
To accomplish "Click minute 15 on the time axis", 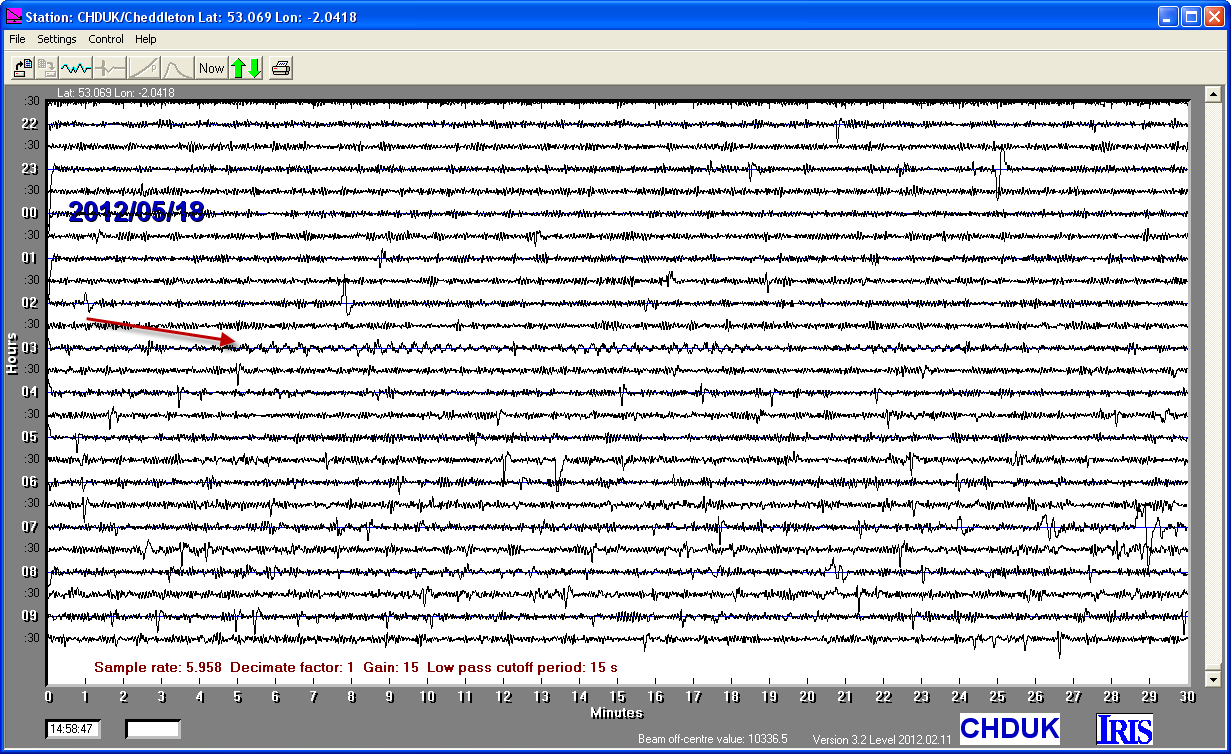I will (x=618, y=697).
